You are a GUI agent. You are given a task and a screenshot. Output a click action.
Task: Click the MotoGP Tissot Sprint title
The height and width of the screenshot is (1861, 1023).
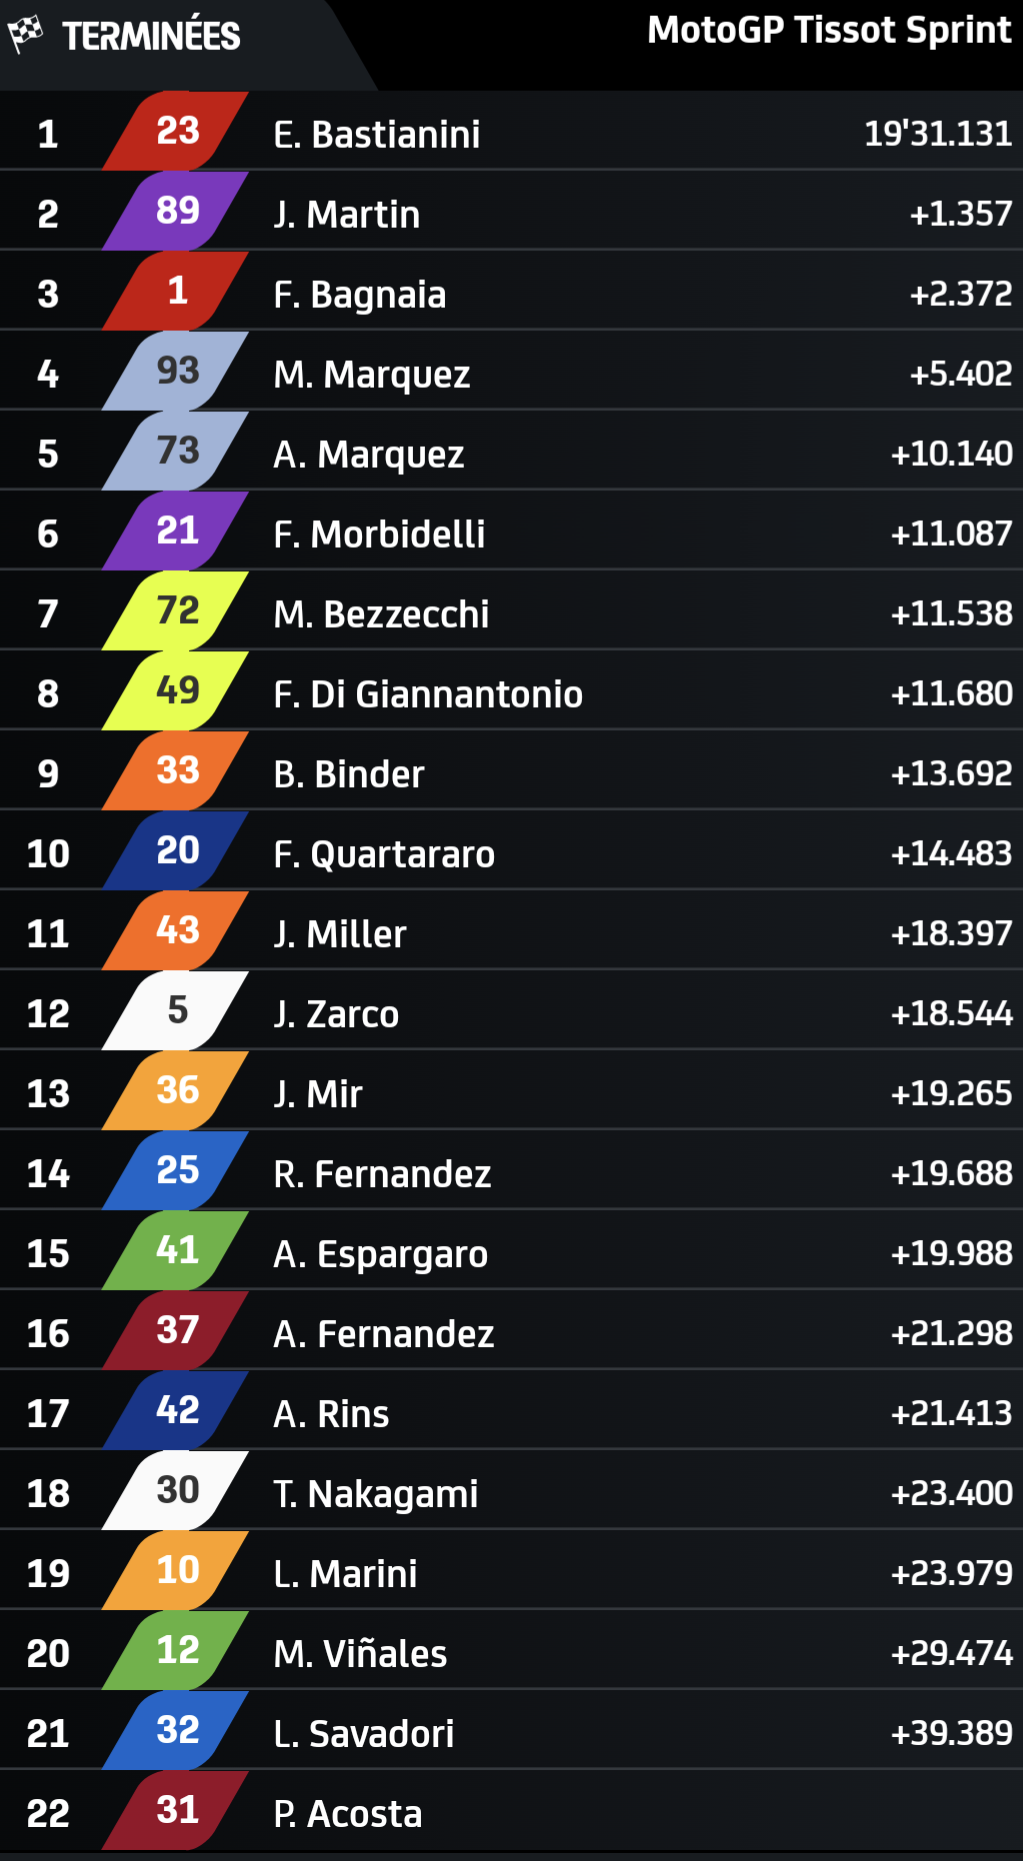(829, 30)
